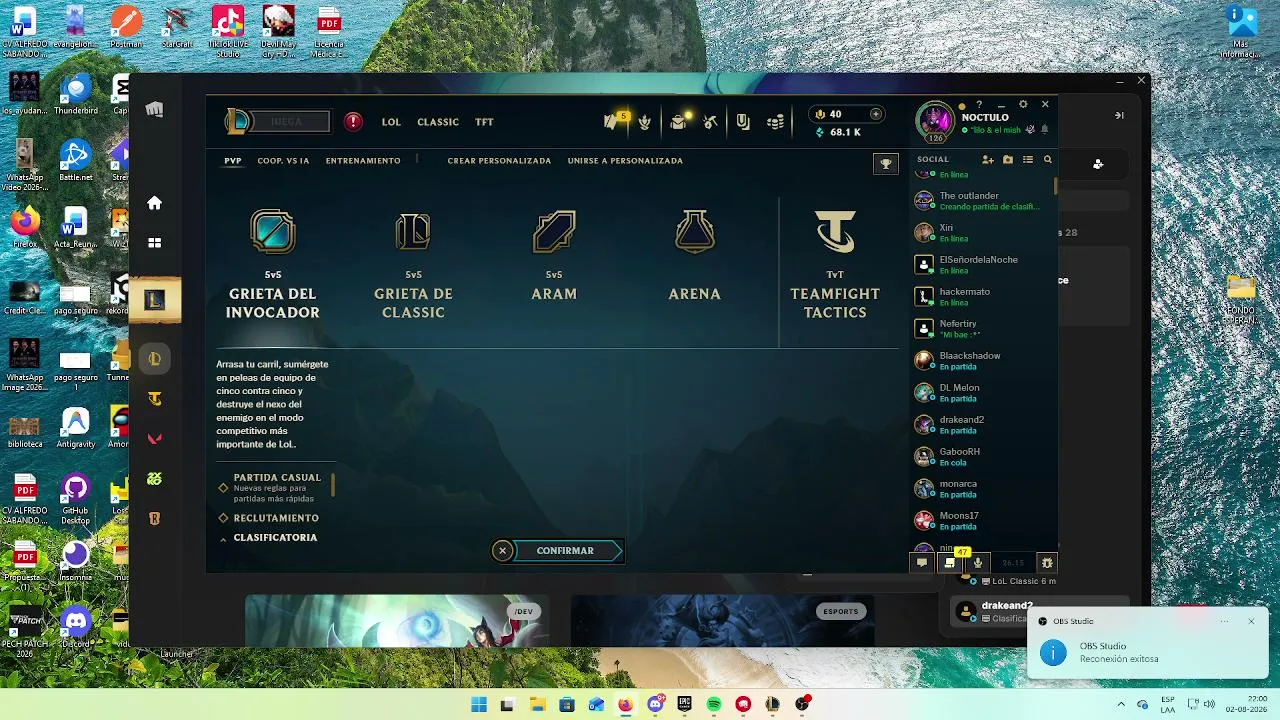This screenshot has height=720, width=1280.
Task: Open the loot crafting icon with badge 5
Action: (612, 122)
